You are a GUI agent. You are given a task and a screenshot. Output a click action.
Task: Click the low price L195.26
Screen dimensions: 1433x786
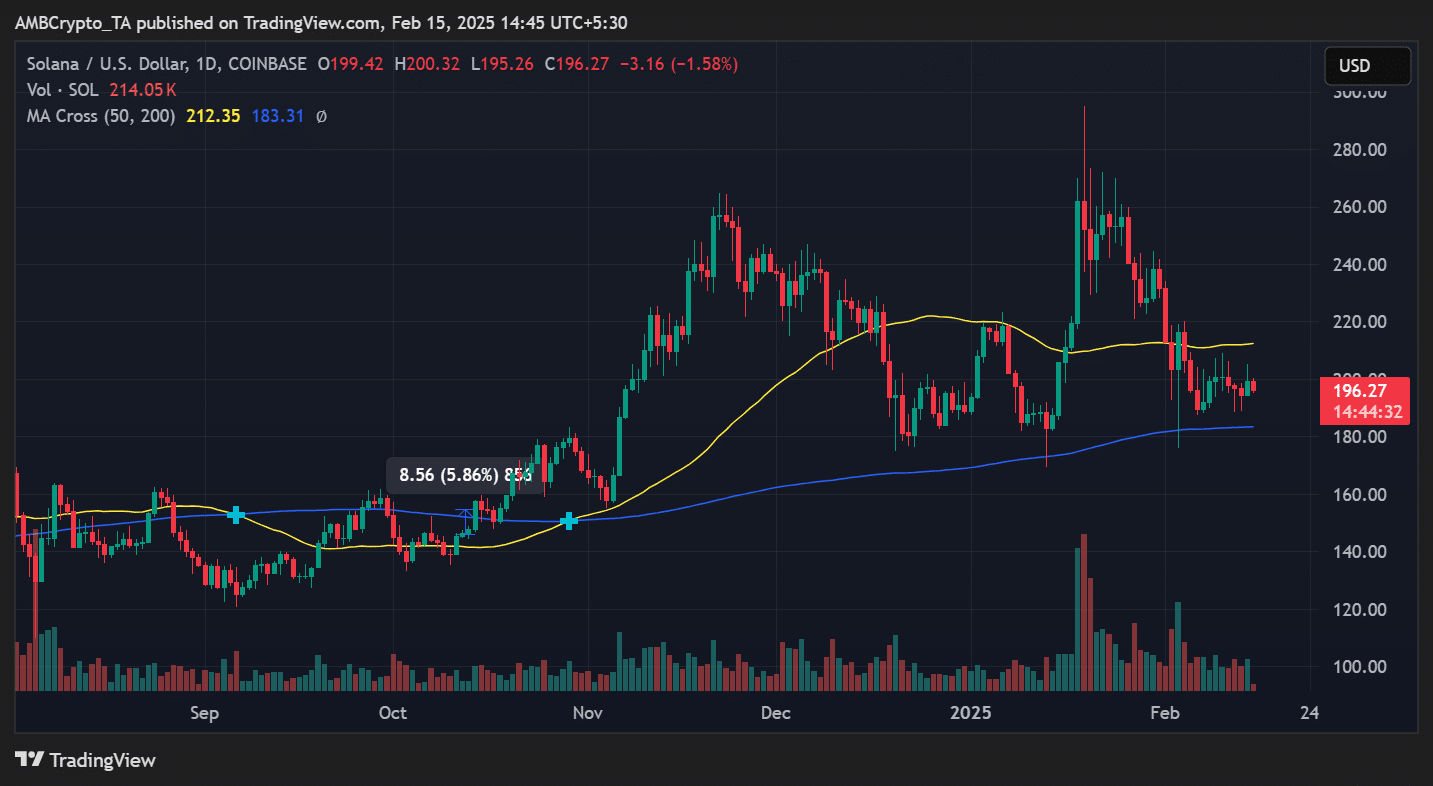pos(503,64)
